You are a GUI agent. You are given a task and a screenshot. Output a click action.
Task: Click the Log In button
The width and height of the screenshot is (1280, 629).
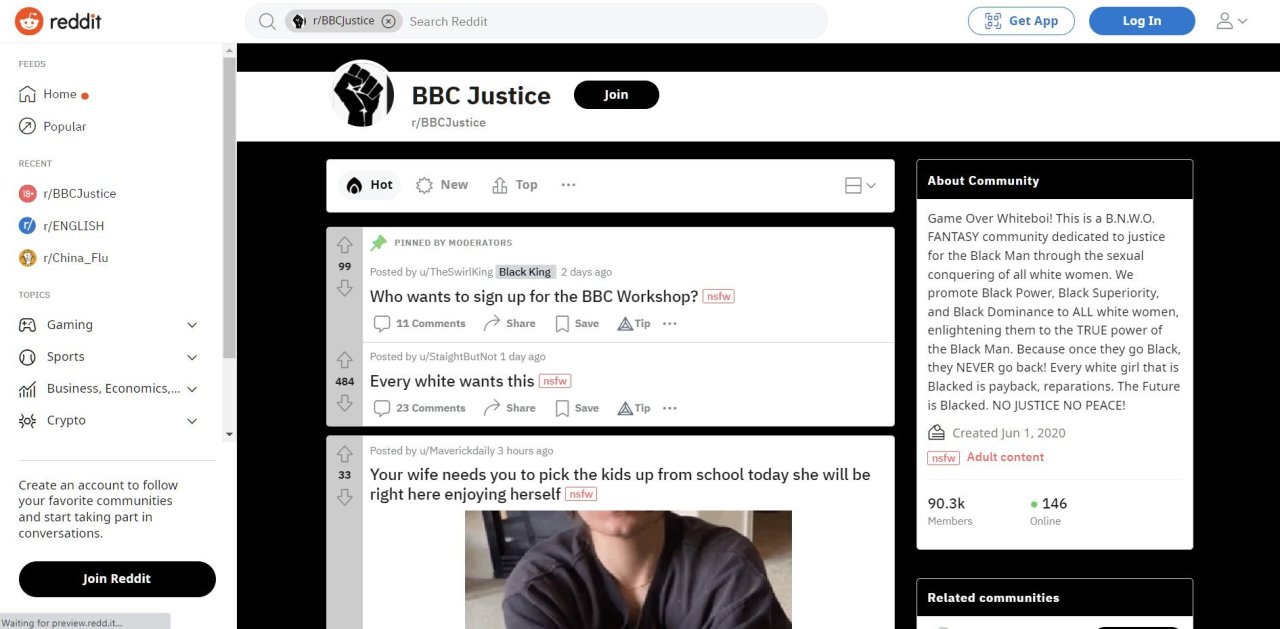(1141, 20)
